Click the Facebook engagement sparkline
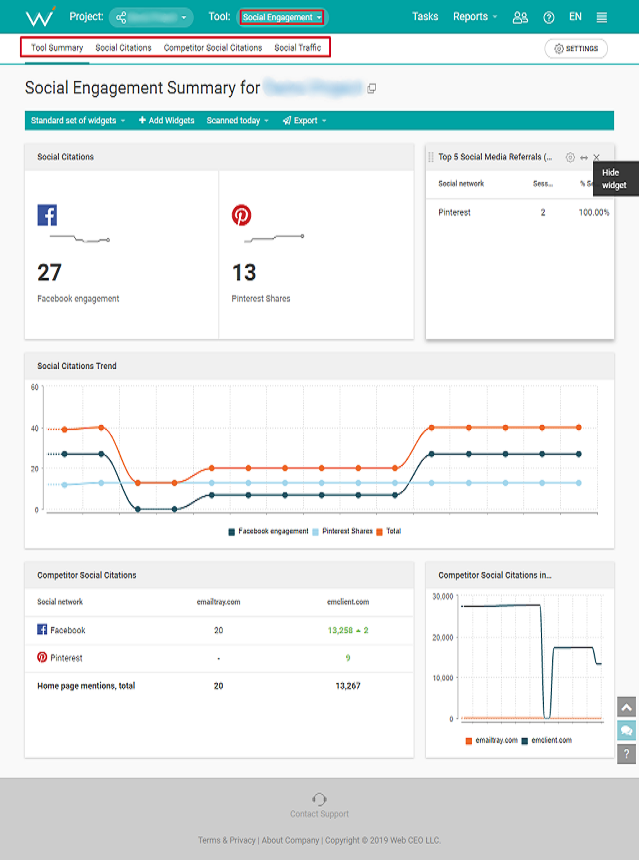The width and height of the screenshot is (639, 860). tap(80, 239)
